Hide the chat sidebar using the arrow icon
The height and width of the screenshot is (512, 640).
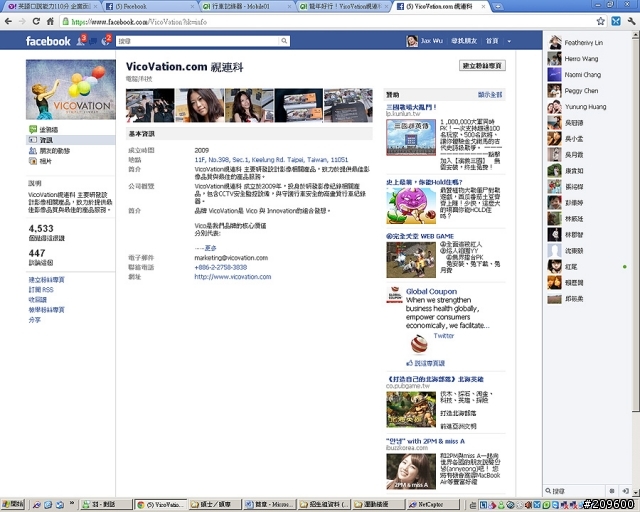coord(625,491)
